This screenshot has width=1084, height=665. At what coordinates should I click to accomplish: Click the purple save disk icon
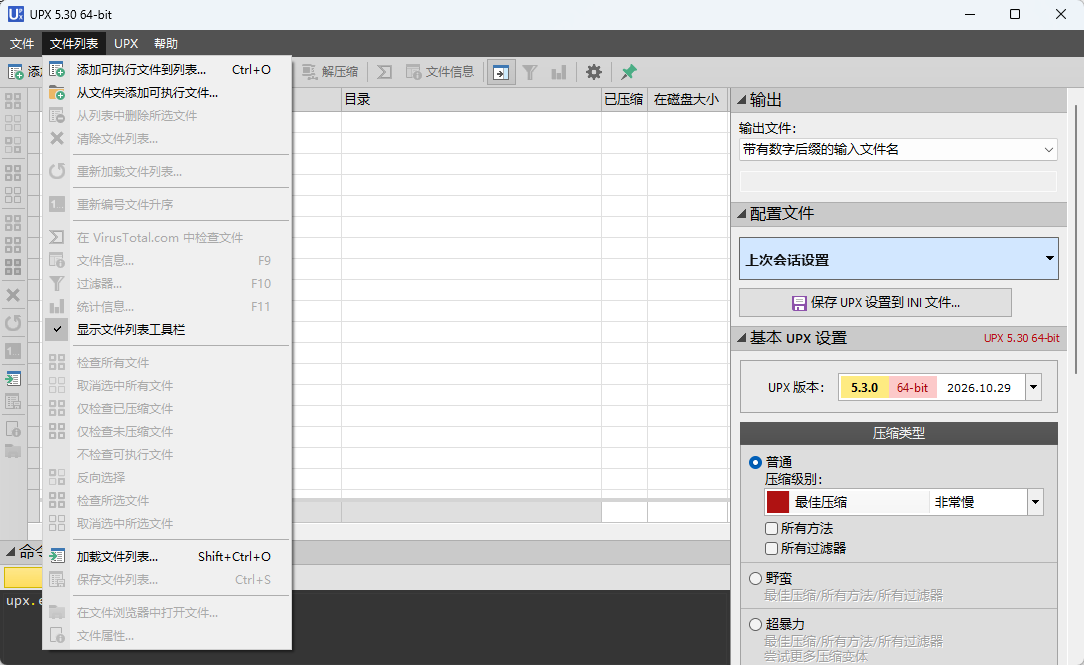pyautogui.click(x=799, y=303)
